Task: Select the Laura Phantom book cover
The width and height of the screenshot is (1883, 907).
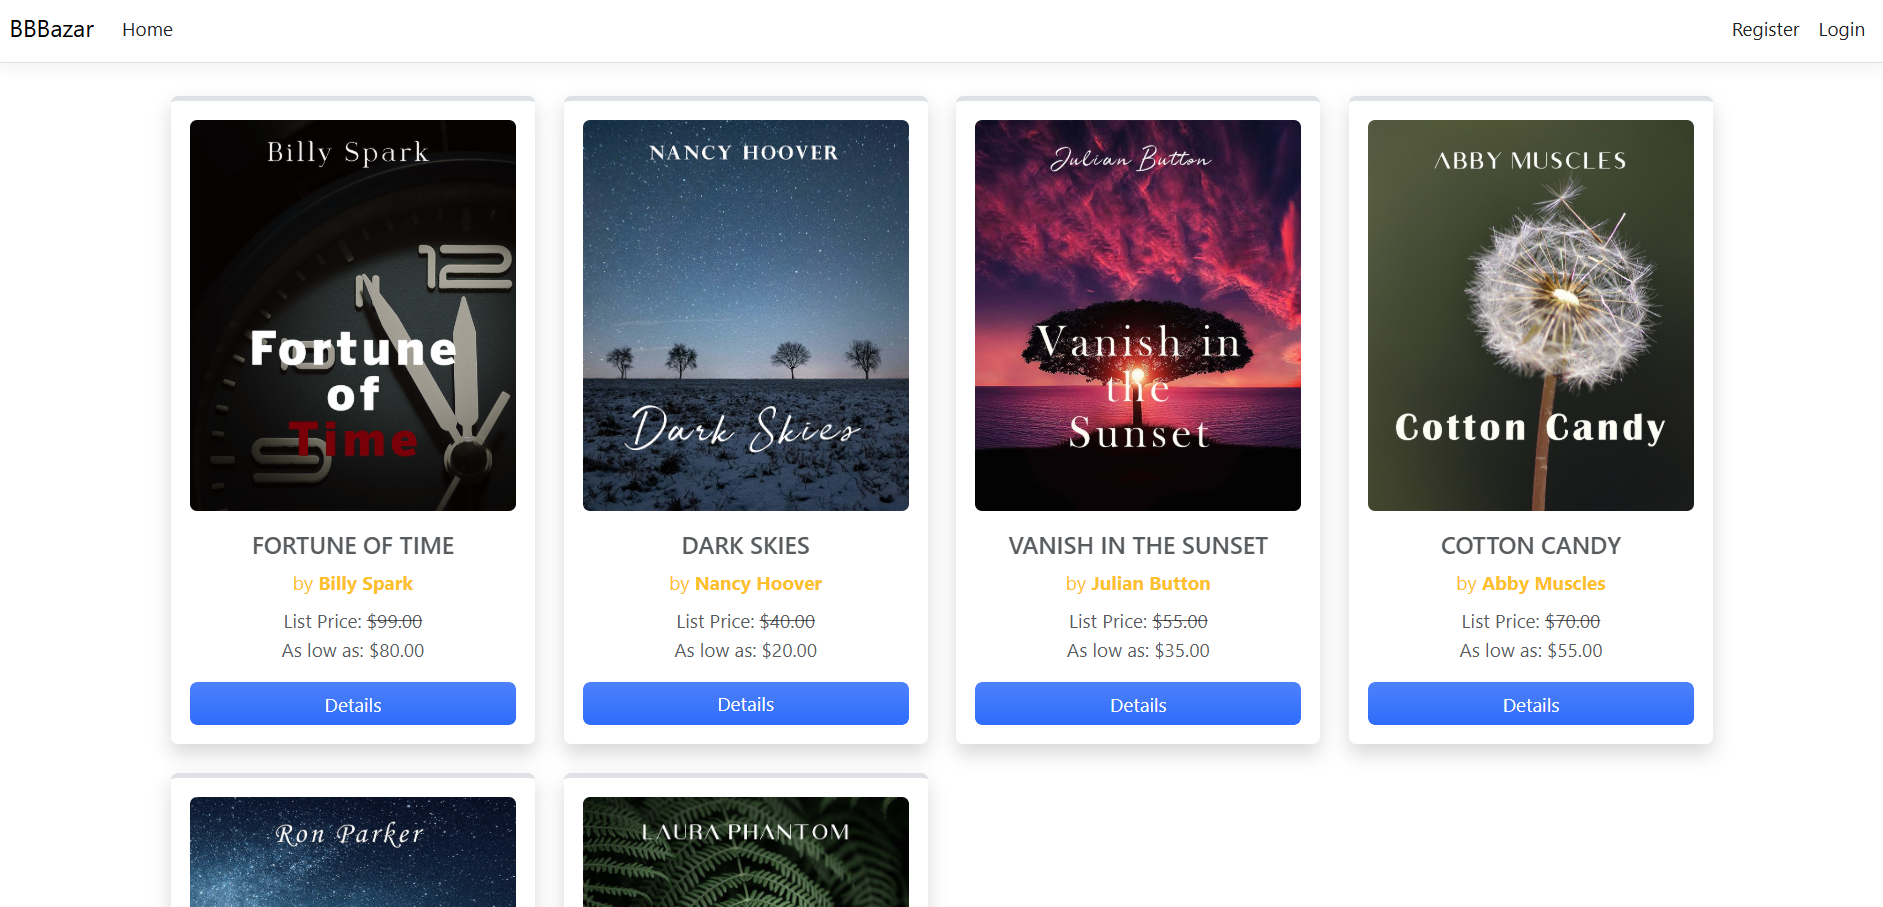Action: point(745,851)
